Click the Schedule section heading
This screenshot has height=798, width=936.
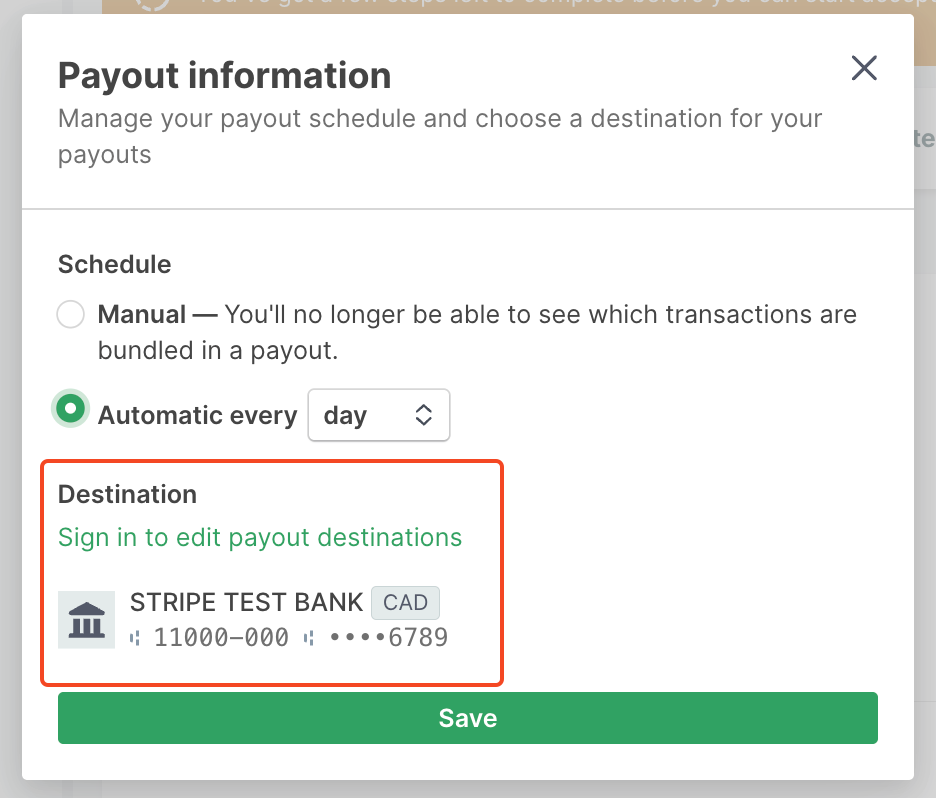pyautogui.click(x=114, y=264)
